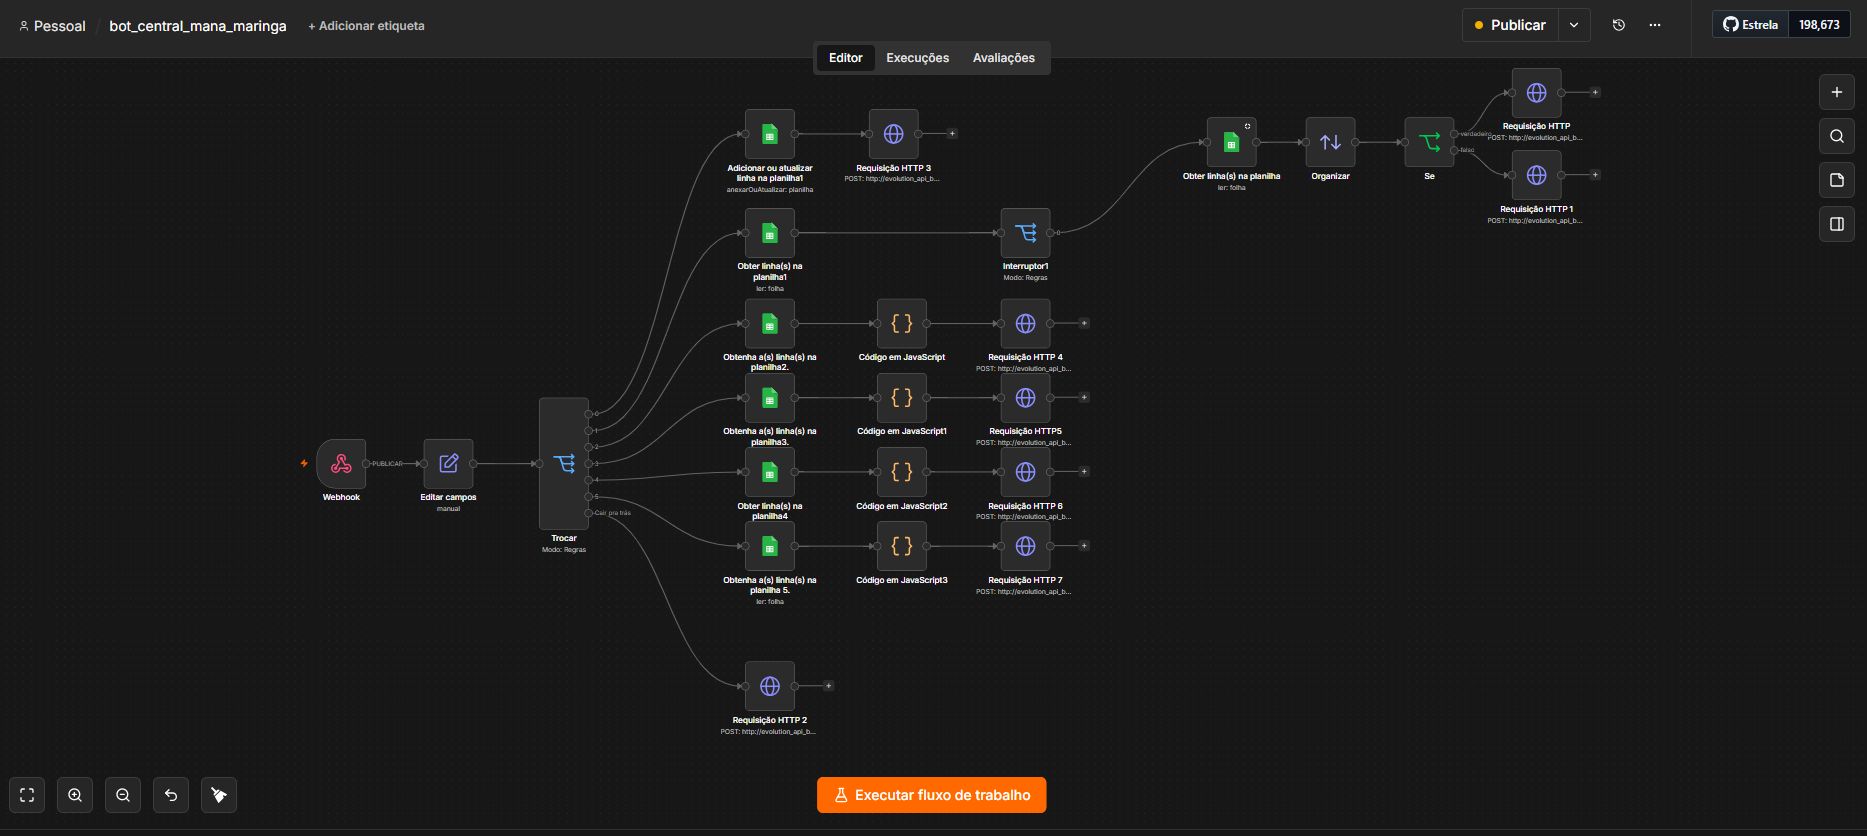Switch to the Execuções tab
This screenshot has width=1867, height=836.
[917, 58]
